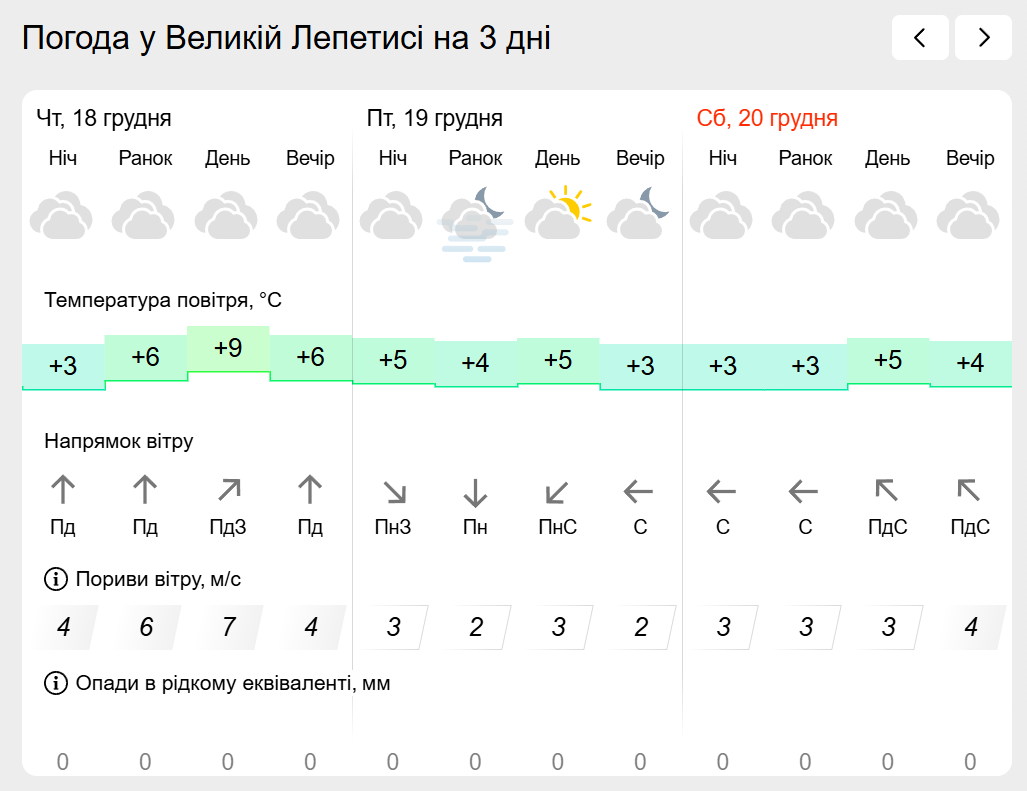Select the Пт, 19 грудня day header
The width and height of the screenshot is (1027, 791).
pyautogui.click(x=434, y=118)
